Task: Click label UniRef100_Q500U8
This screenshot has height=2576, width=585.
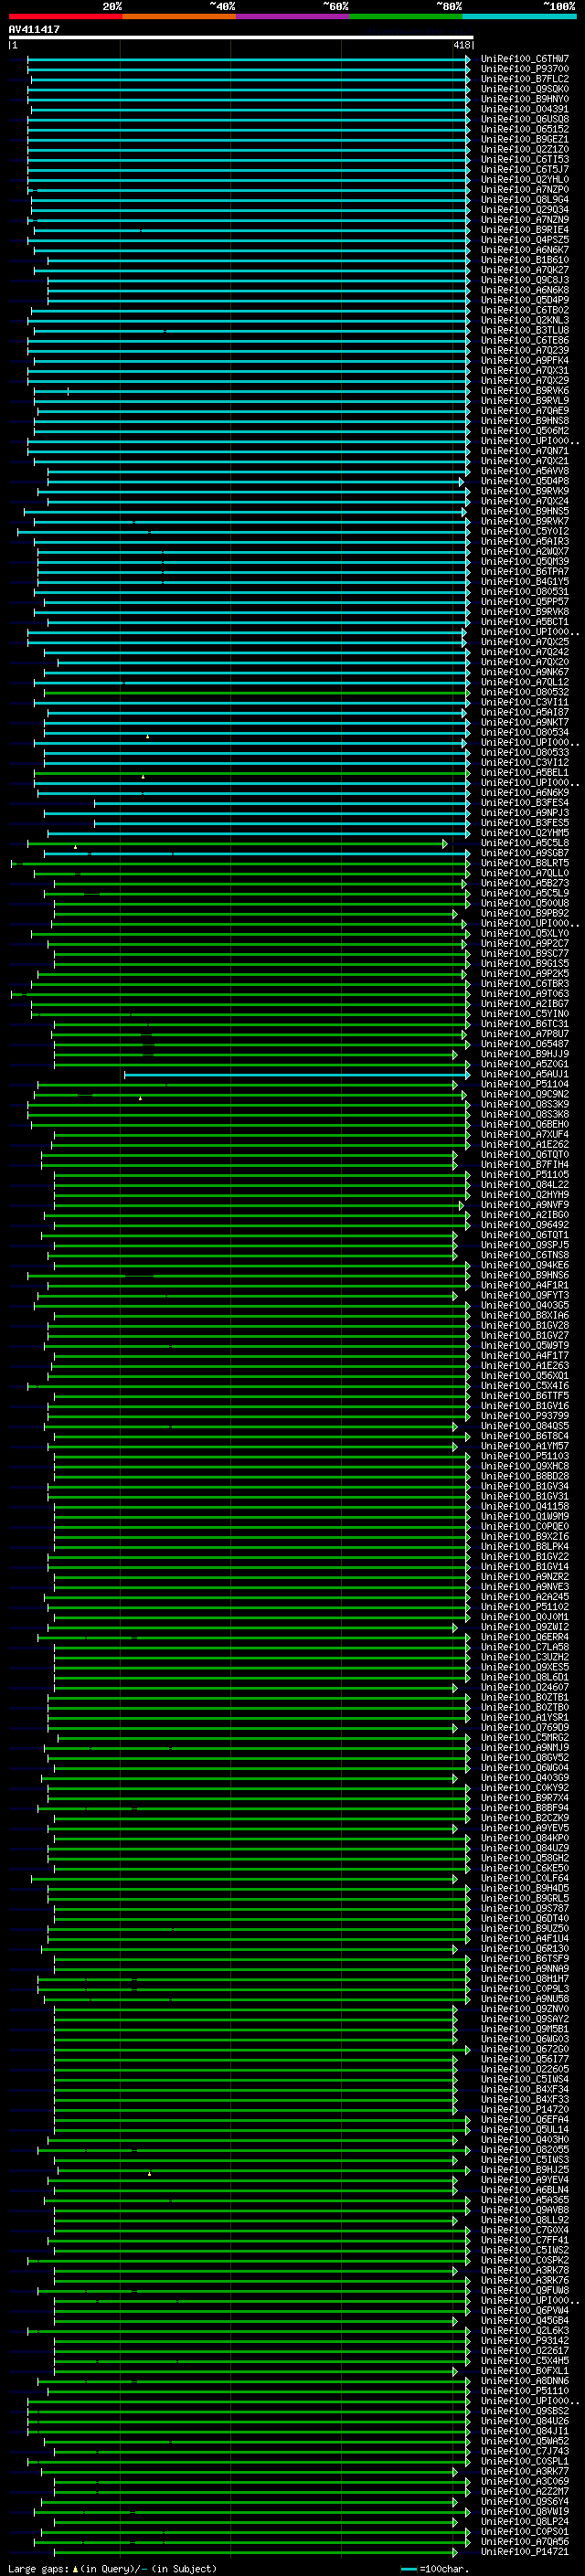Action: click(525, 903)
